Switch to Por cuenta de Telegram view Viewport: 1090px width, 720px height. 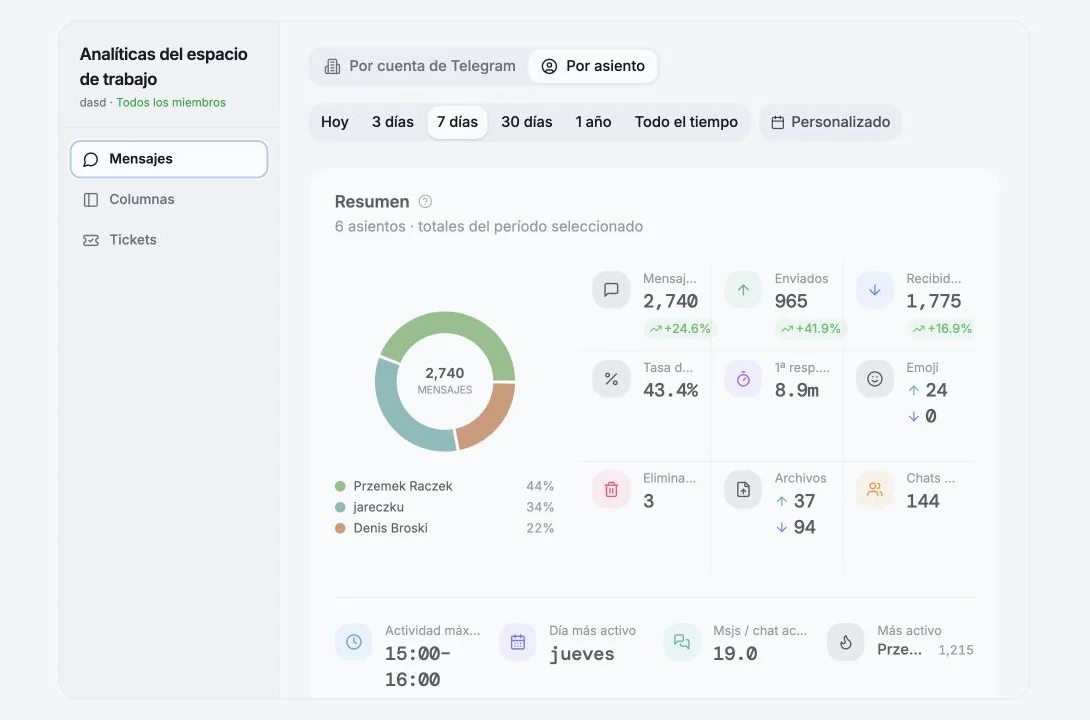coord(420,66)
